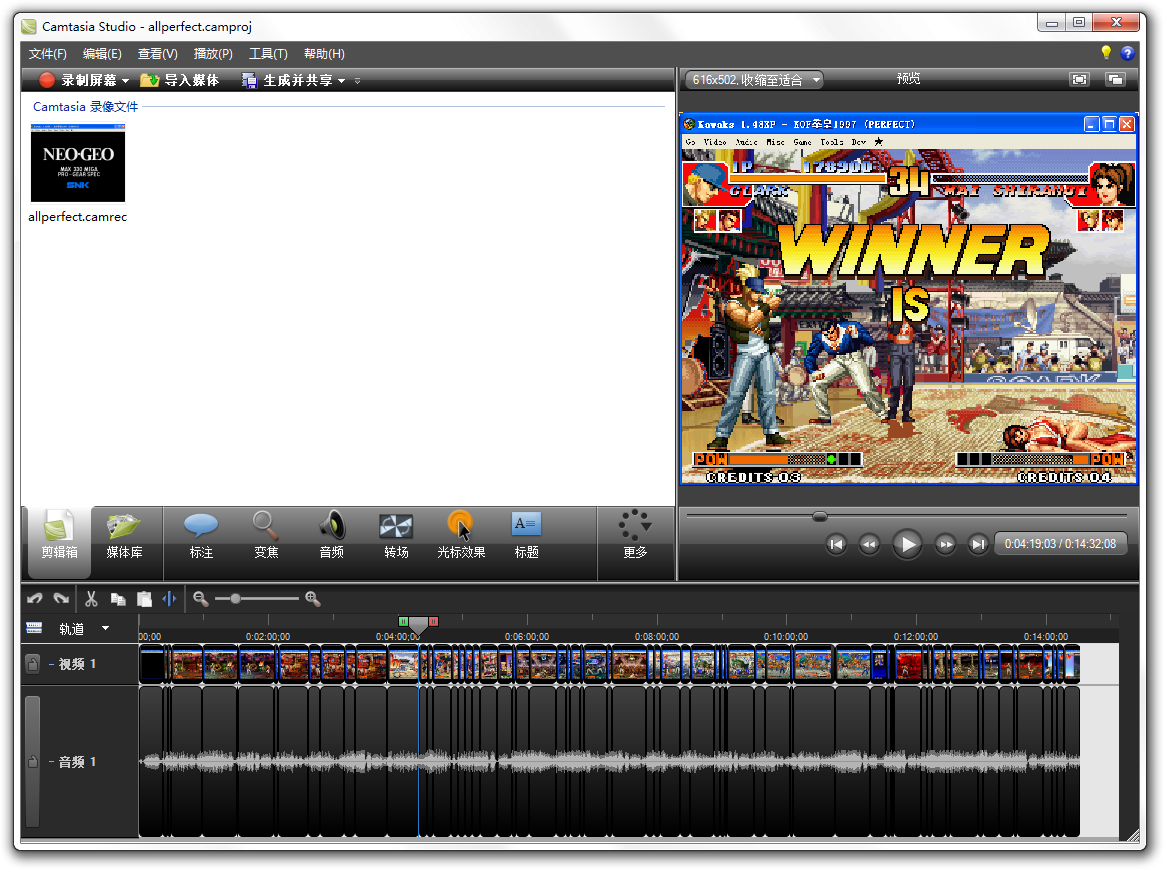Viewport: 1165px width, 870px height.
Task: Click the Camtasia 录像文件 group heading
Action: pos(85,107)
